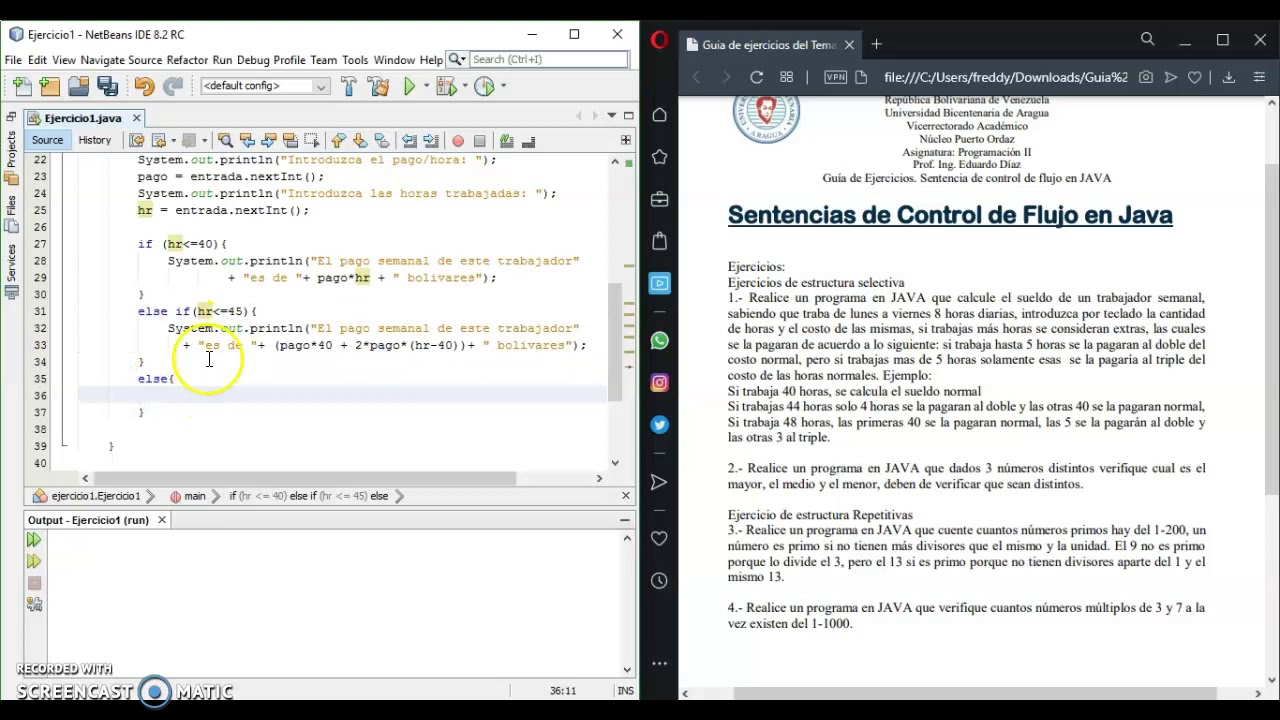Open WhatsApp in the Opera sidebar
Screen dimensions: 1280x720
tap(659, 341)
